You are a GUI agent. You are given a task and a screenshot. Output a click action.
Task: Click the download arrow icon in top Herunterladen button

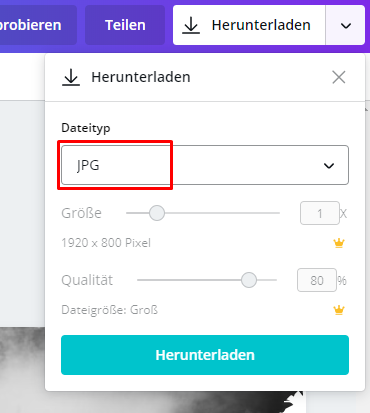191,26
